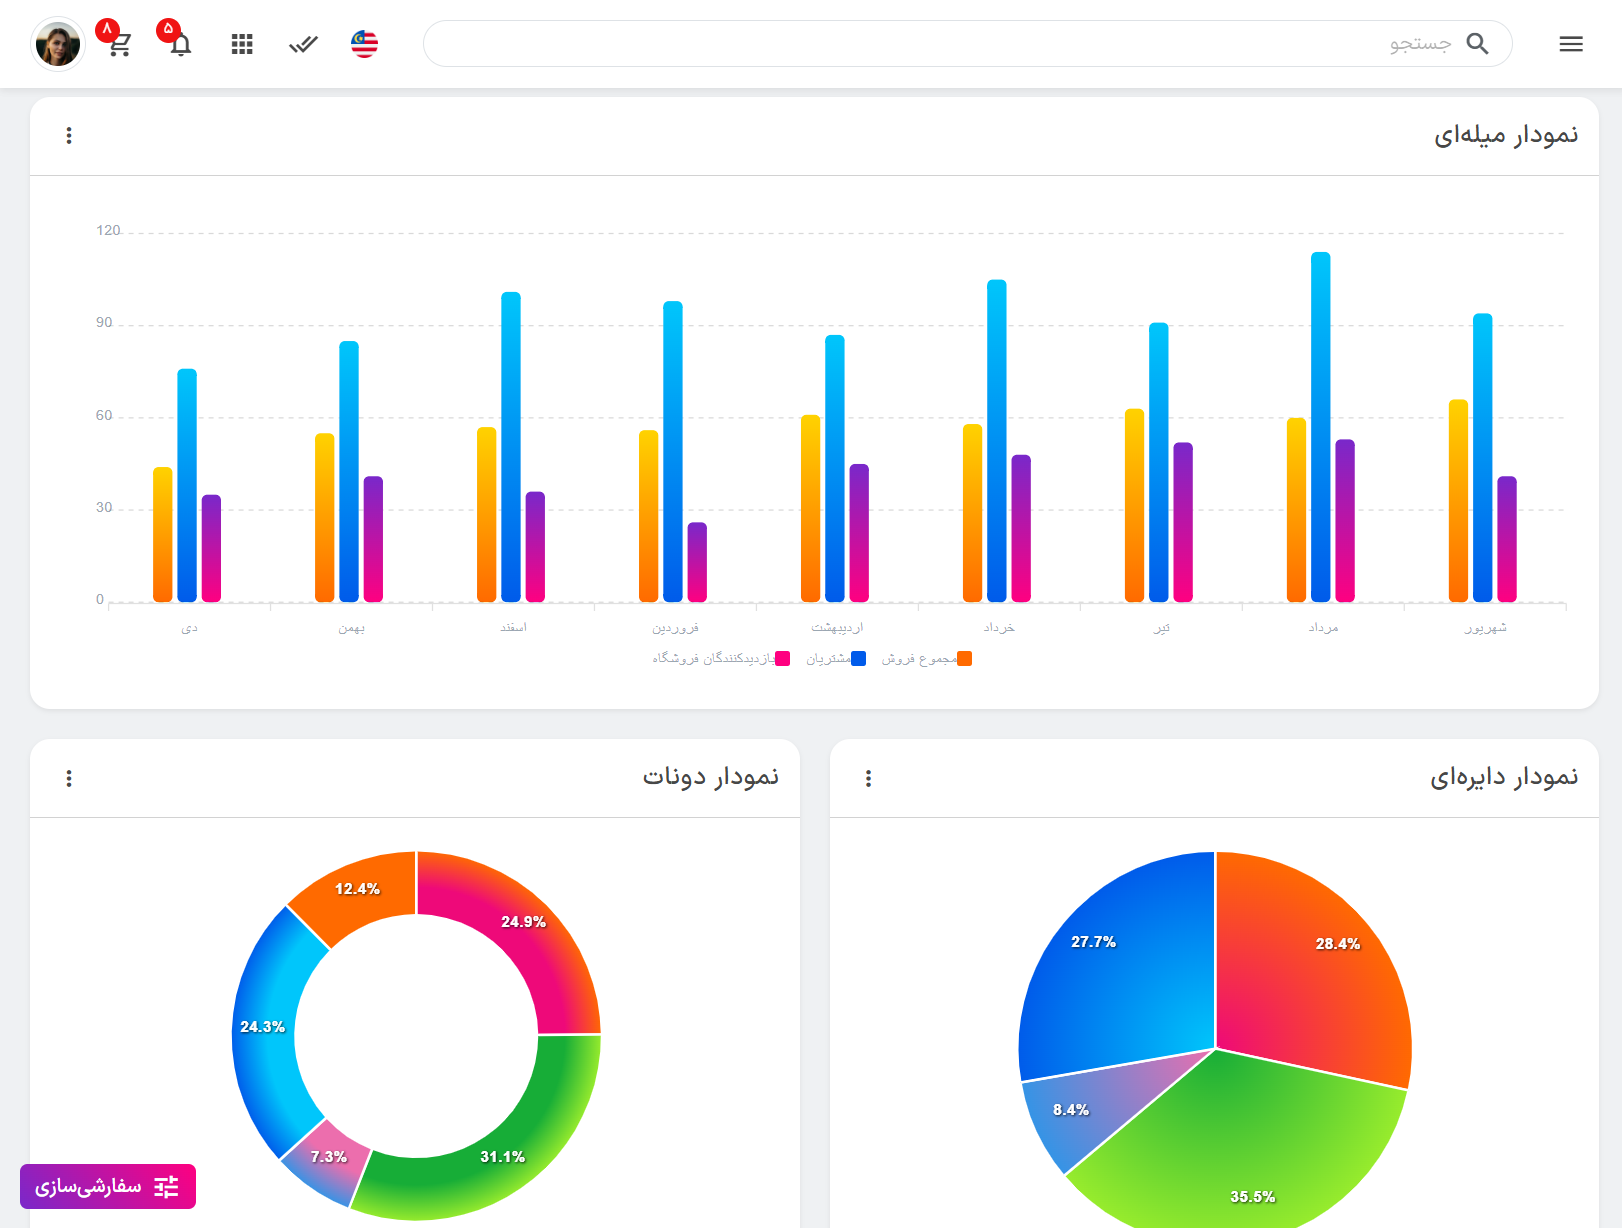Image resolution: width=1622 pixels, height=1228 pixels.
Task: Open the notifications bell icon
Action: point(180,44)
